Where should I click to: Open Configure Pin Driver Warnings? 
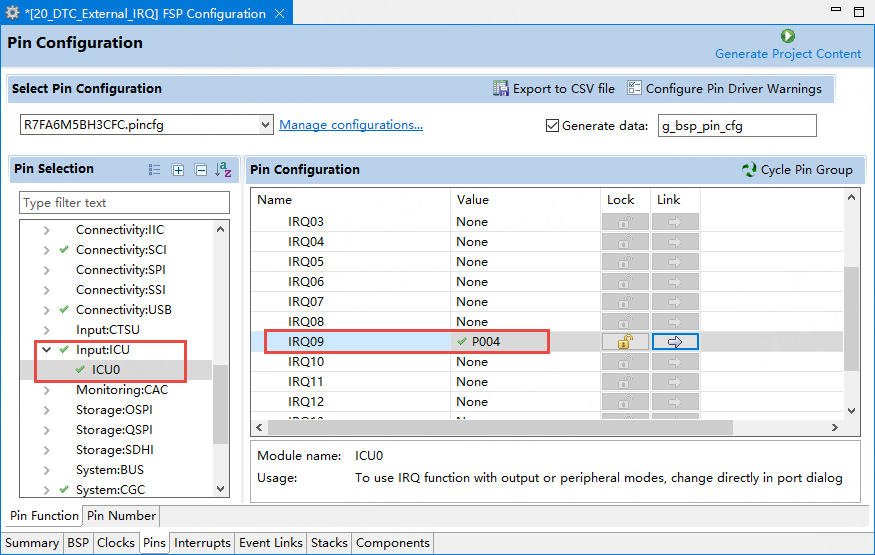pos(724,88)
